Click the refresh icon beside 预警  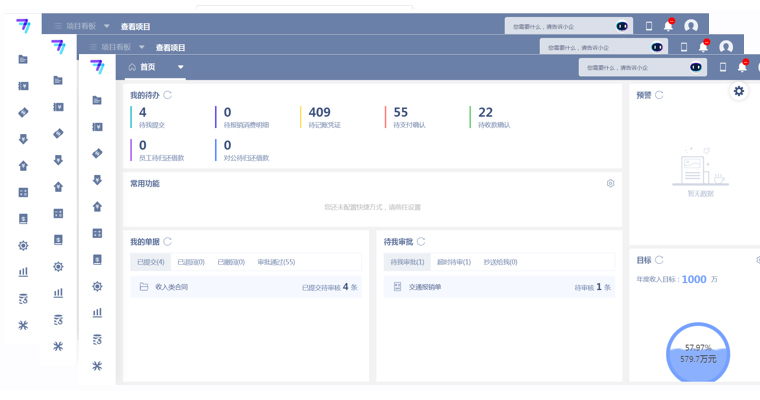(659, 95)
